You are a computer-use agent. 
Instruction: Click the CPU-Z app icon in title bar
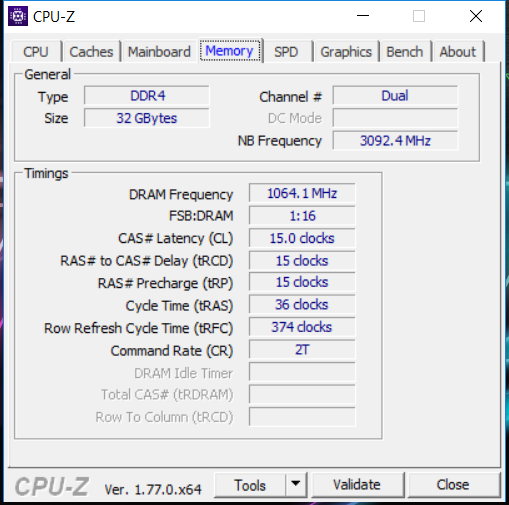18,16
